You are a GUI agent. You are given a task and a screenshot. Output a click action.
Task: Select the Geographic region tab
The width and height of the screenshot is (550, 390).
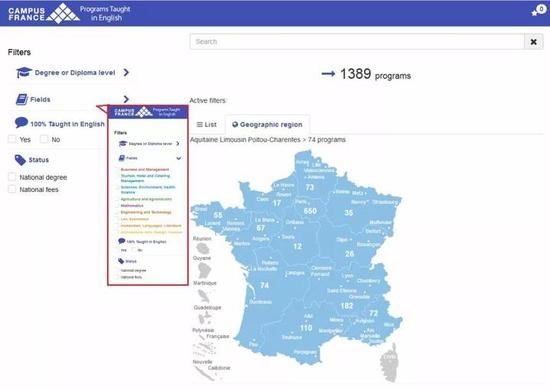(267, 125)
